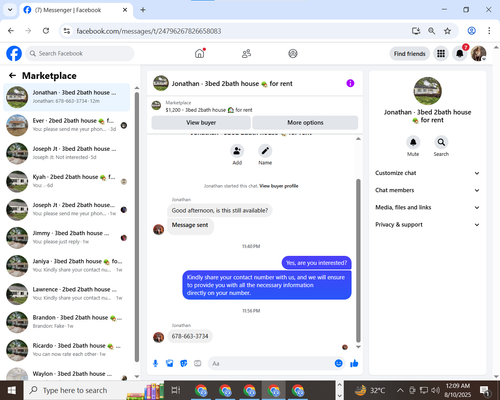Open the Windows notification center icon
The width and height of the screenshot is (500, 400).
[485, 390]
